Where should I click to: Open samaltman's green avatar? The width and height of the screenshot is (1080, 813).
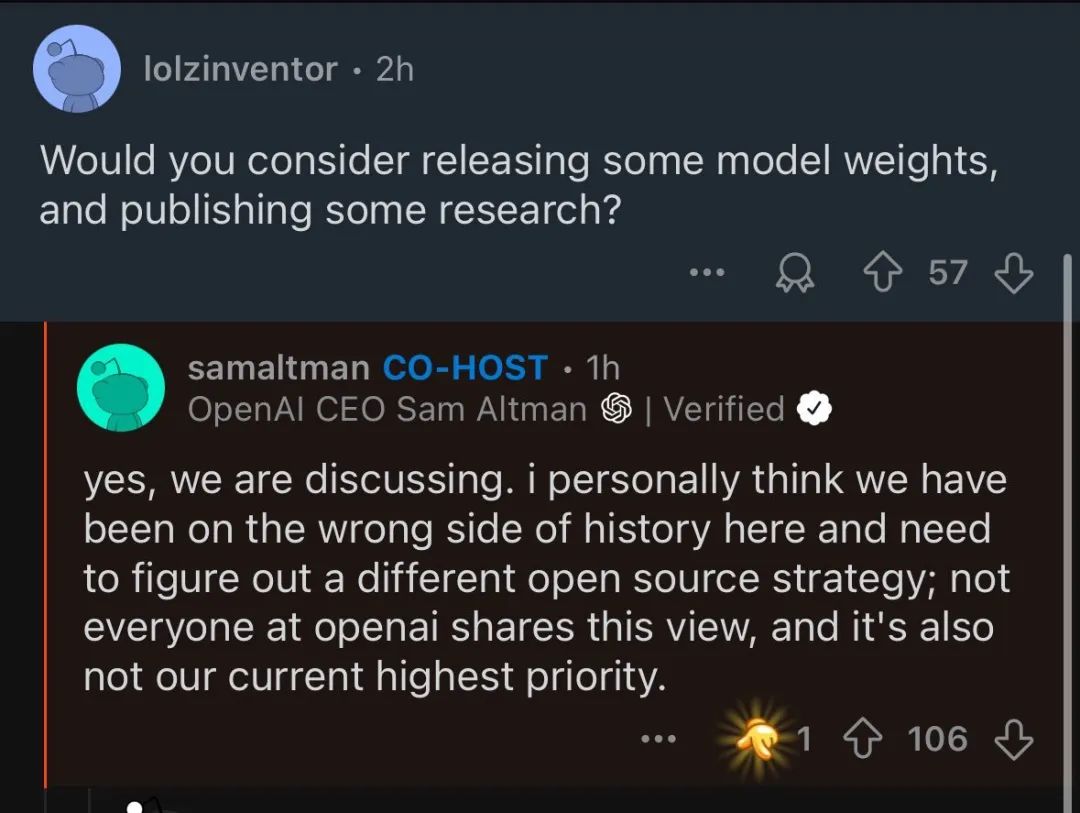tap(120, 387)
